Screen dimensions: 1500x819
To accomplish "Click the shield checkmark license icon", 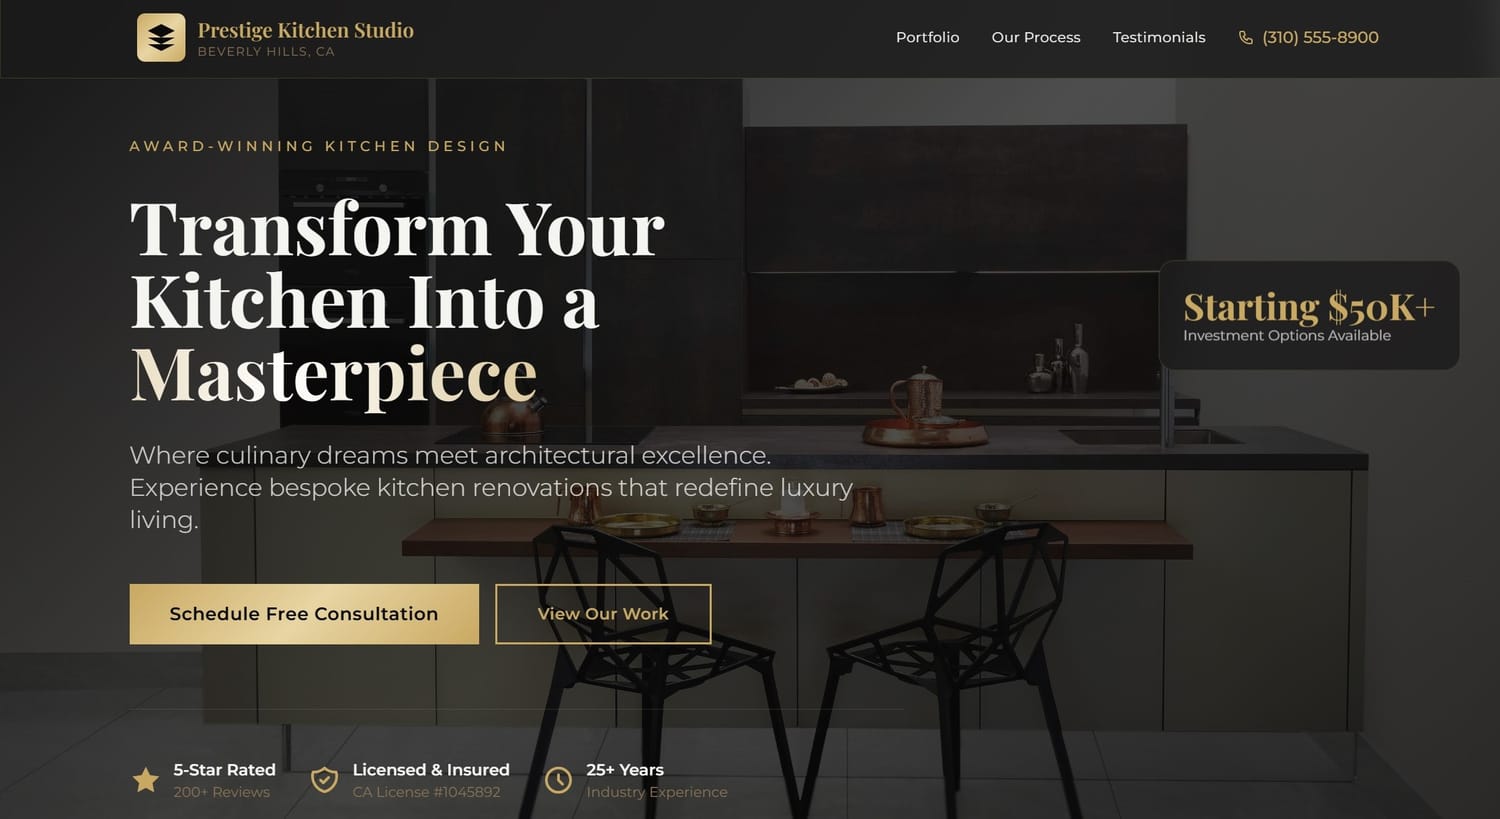I will (x=324, y=780).
